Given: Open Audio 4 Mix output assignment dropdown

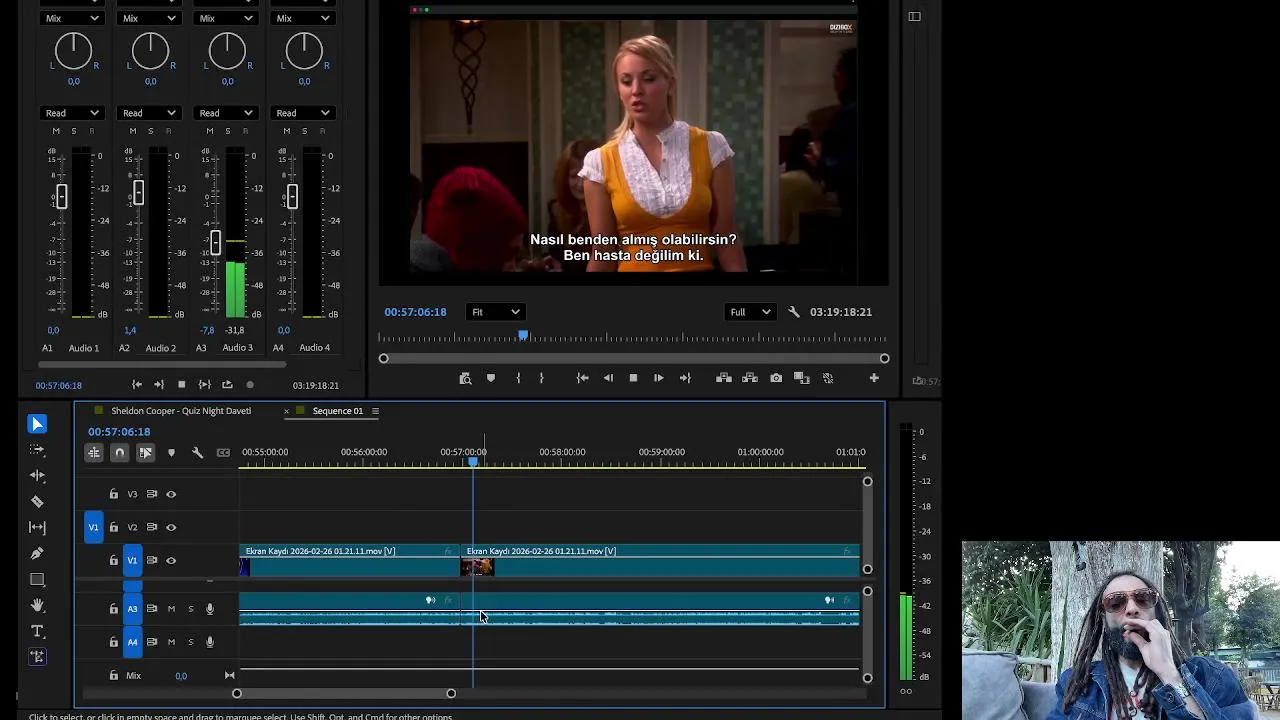Looking at the screenshot, I should (303, 18).
